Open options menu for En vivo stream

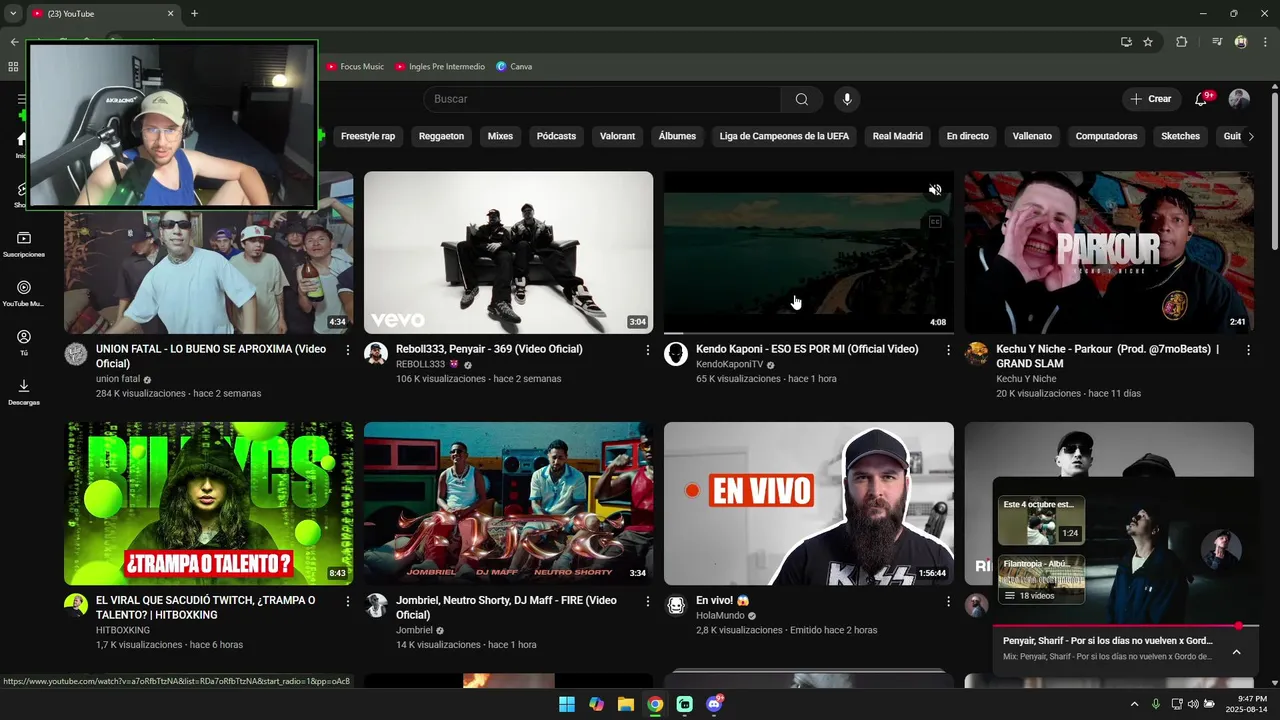point(948,601)
